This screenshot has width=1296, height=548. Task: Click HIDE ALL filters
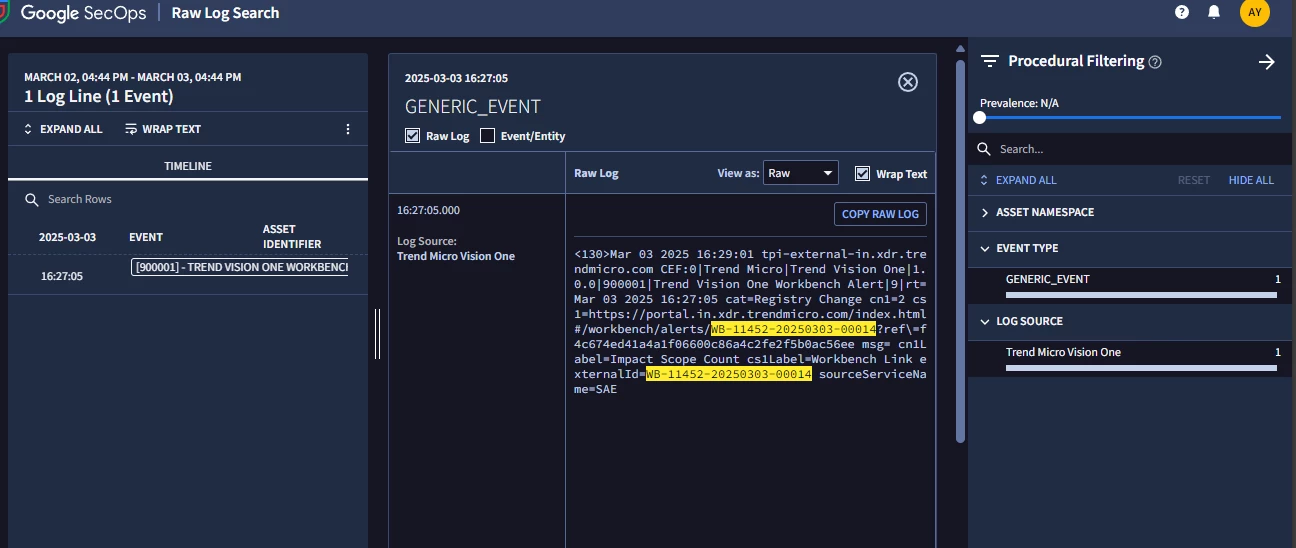point(1251,180)
